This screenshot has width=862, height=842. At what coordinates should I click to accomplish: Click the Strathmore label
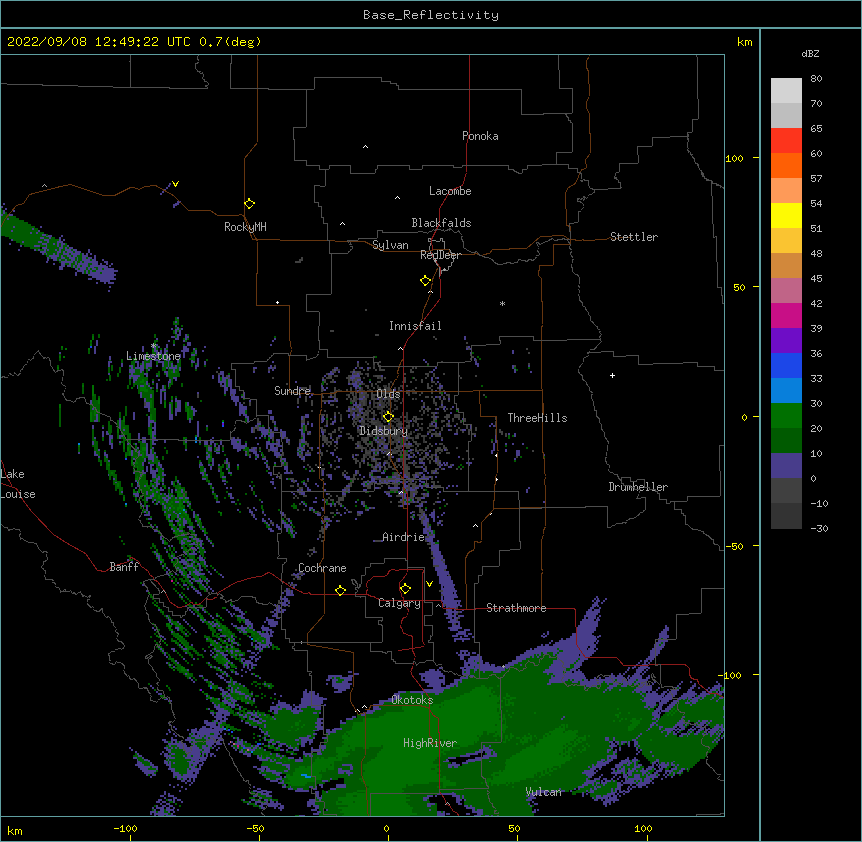pyautogui.click(x=516, y=608)
